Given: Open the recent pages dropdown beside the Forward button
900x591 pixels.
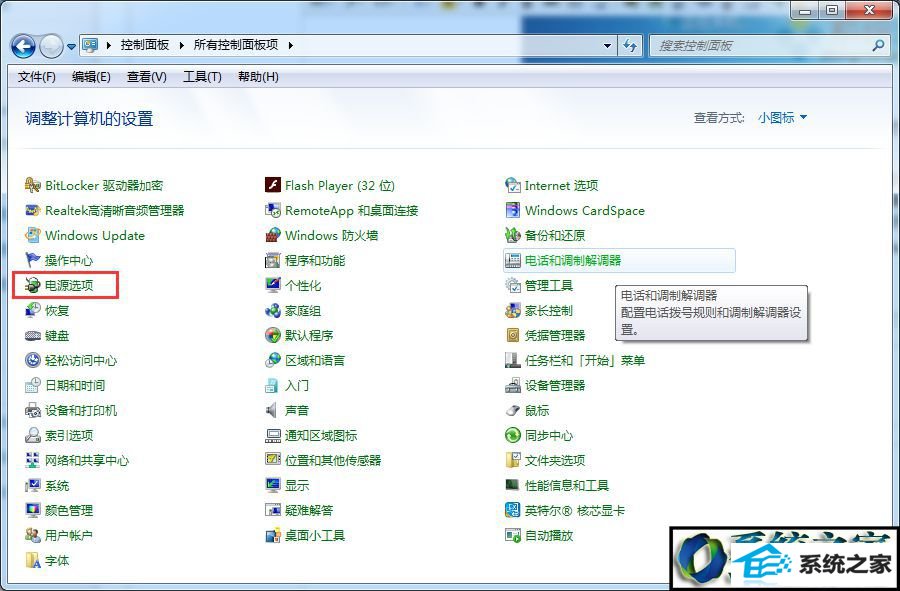Looking at the screenshot, I should pos(71,46).
